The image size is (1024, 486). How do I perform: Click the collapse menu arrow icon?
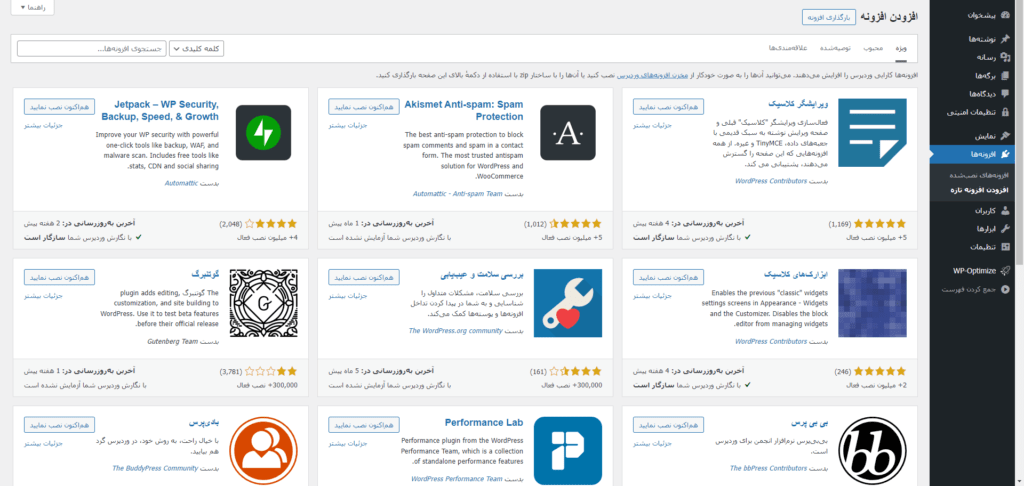coord(1004,289)
